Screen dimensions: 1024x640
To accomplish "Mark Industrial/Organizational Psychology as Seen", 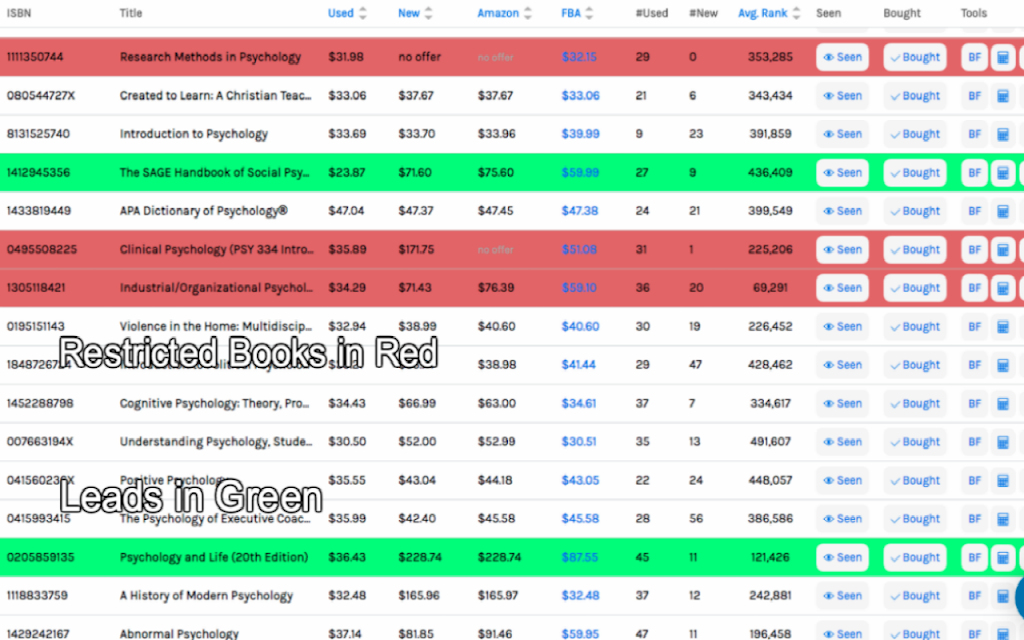I will pyautogui.click(x=842, y=288).
